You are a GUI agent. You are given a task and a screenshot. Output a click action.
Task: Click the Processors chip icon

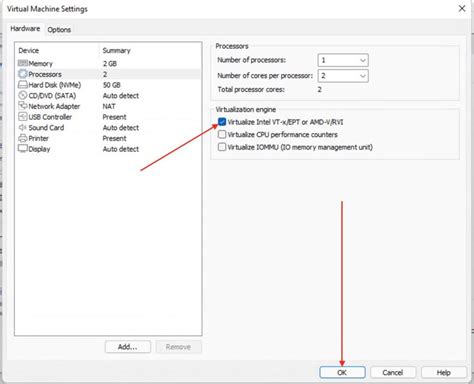(23, 74)
